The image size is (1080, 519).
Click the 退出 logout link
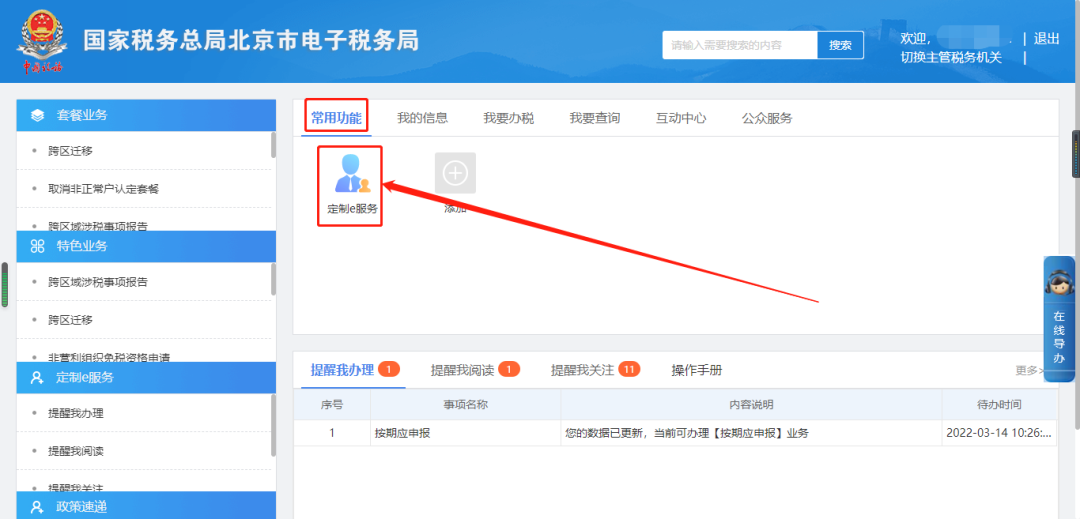(x=1046, y=39)
